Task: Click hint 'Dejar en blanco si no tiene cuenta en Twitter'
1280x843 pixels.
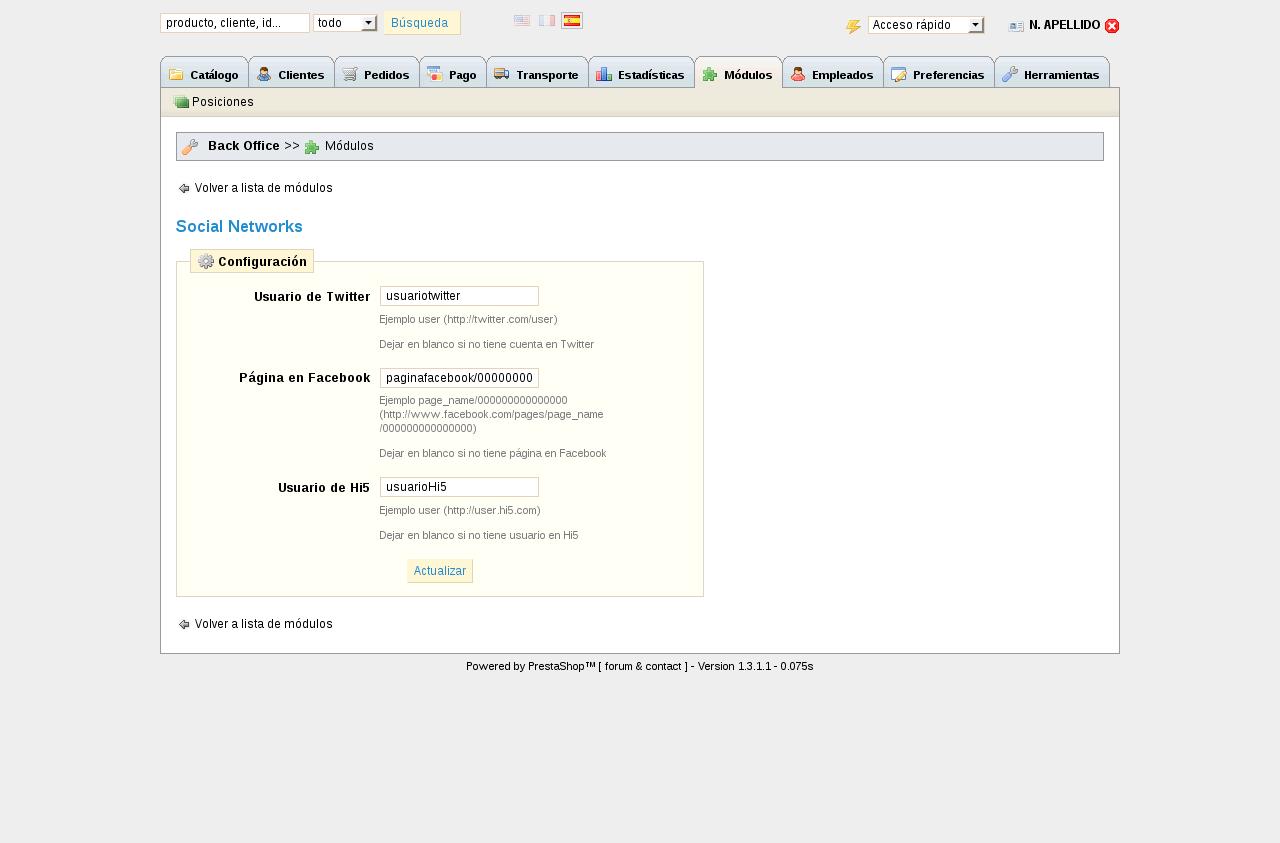Action: [486, 344]
